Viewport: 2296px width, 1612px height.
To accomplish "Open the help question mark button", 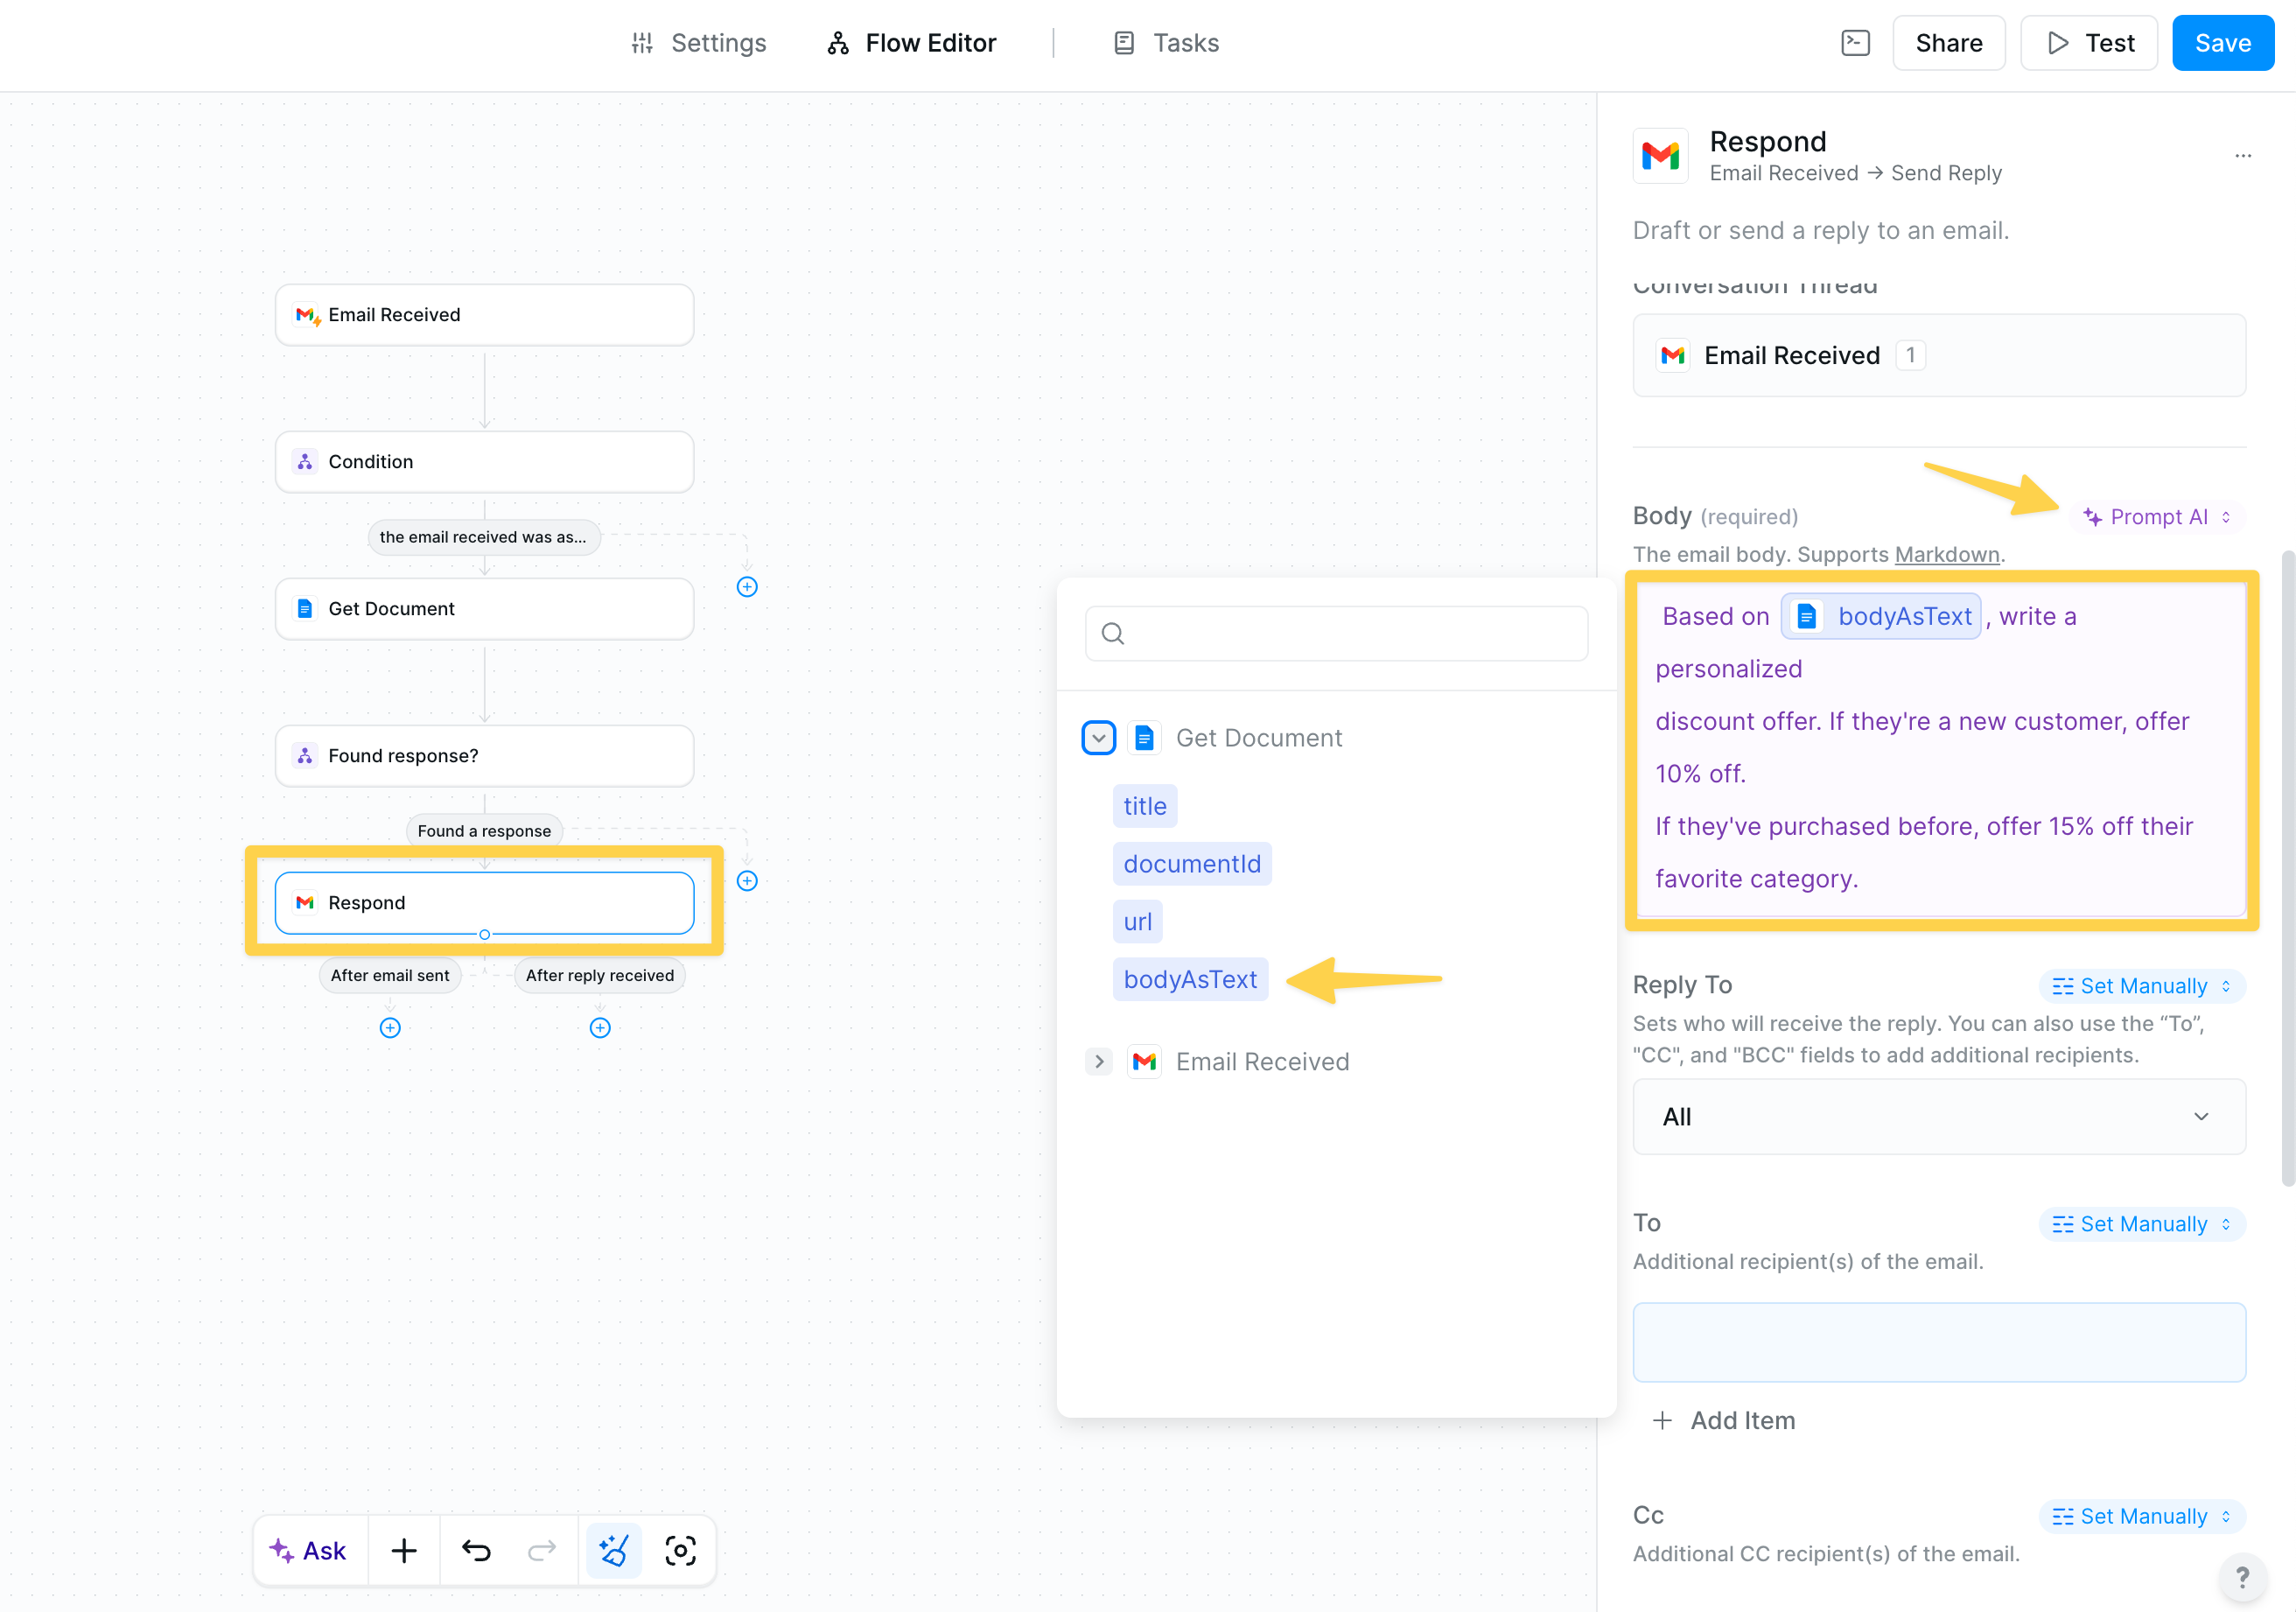I will (x=2242, y=1577).
